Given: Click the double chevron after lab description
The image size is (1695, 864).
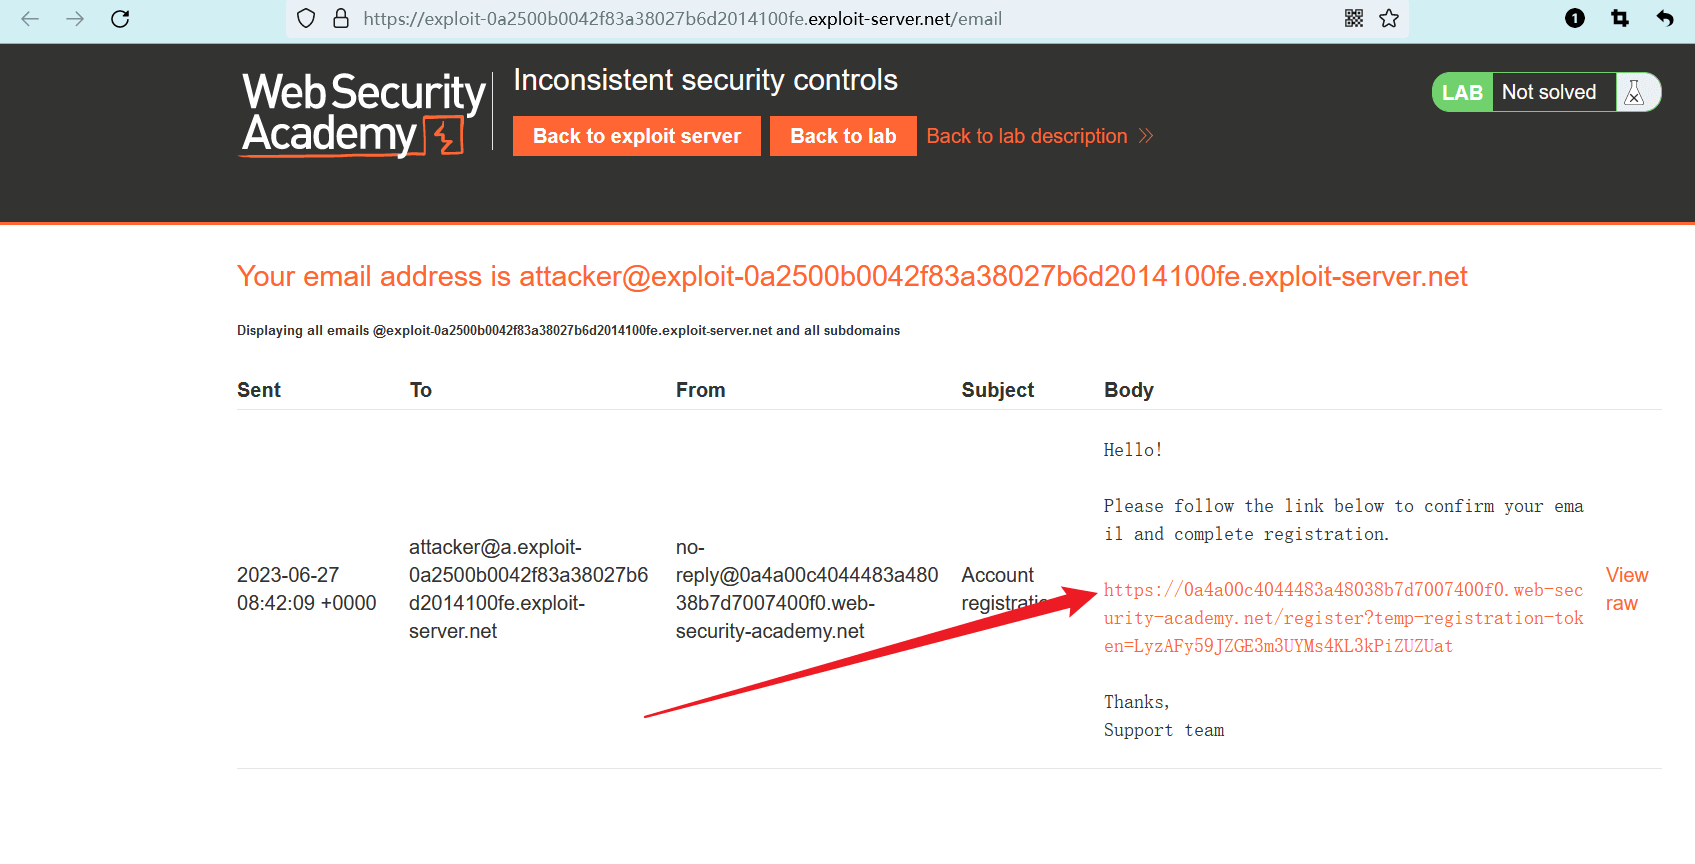Looking at the screenshot, I should tap(1146, 136).
